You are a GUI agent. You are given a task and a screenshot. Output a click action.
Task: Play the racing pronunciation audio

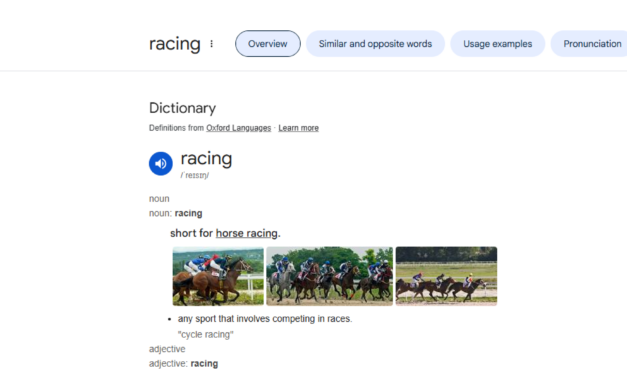click(x=161, y=163)
